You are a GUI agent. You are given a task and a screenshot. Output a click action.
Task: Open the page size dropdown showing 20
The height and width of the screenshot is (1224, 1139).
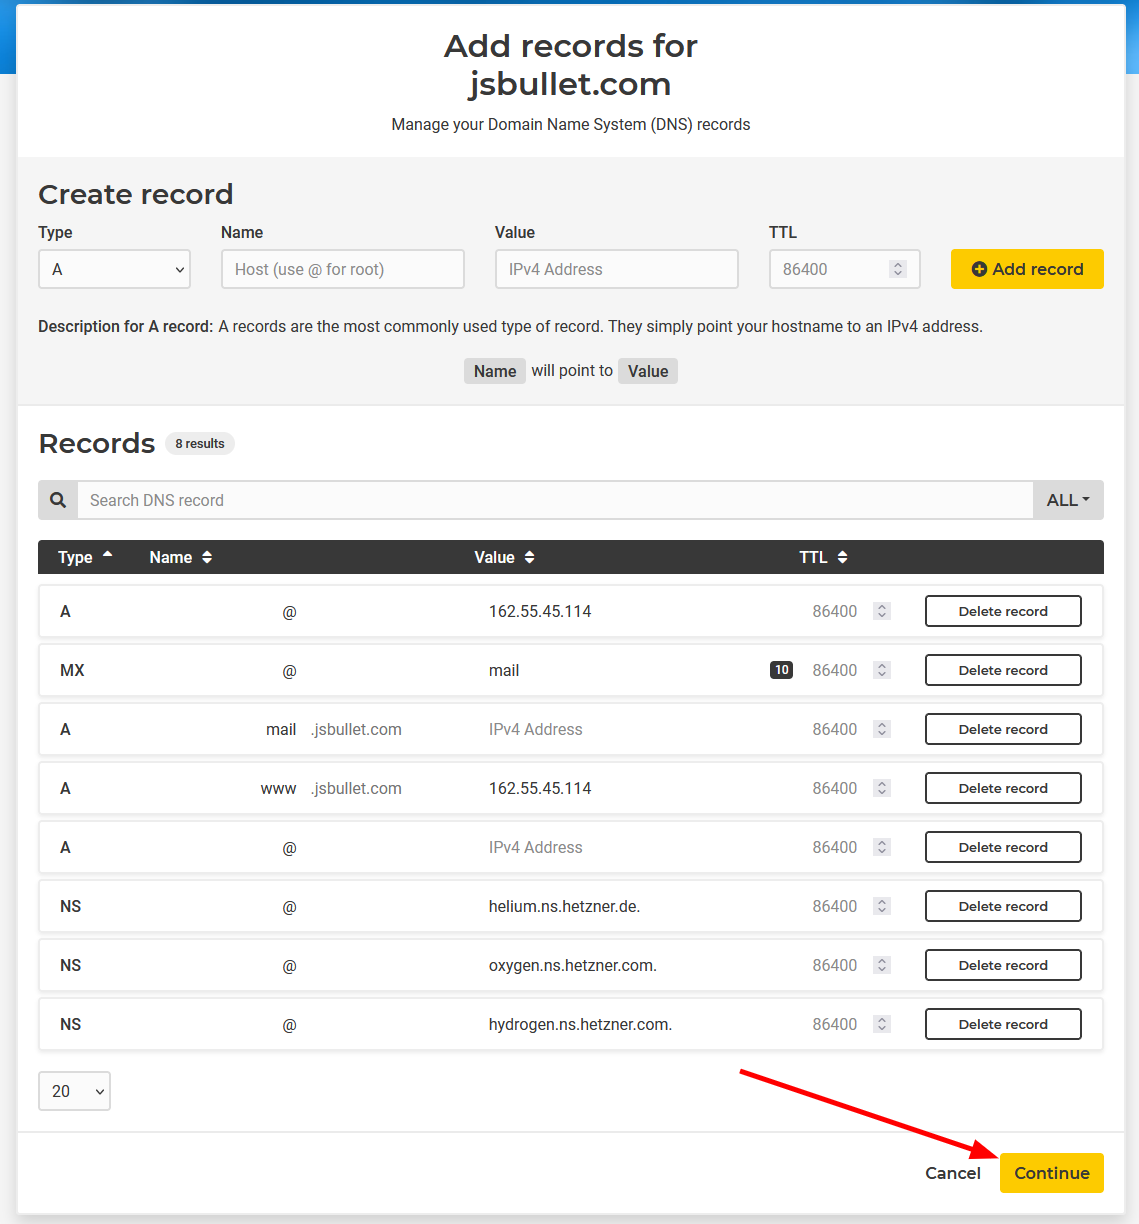[73, 1091]
